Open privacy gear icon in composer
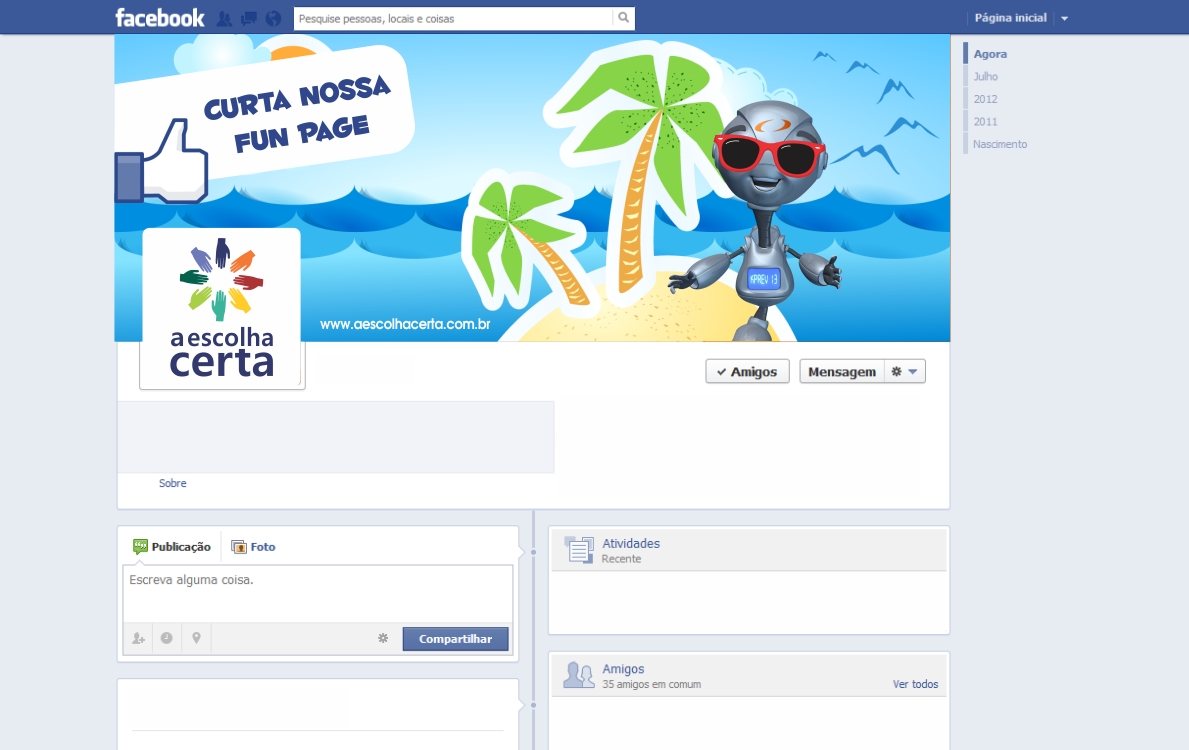 383,639
